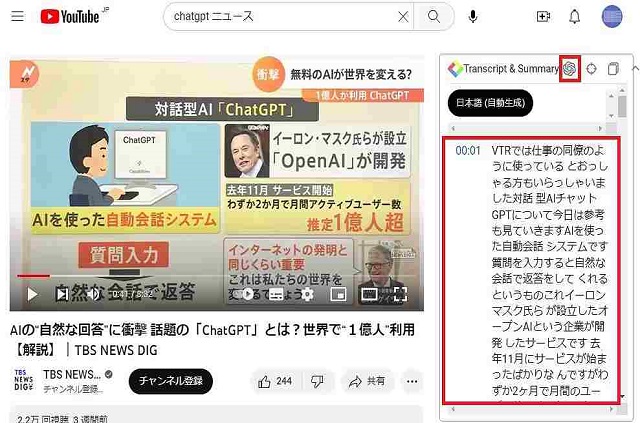640x423 pixels.
Task: Switch to the miniplayer
Action: [x=338, y=294]
